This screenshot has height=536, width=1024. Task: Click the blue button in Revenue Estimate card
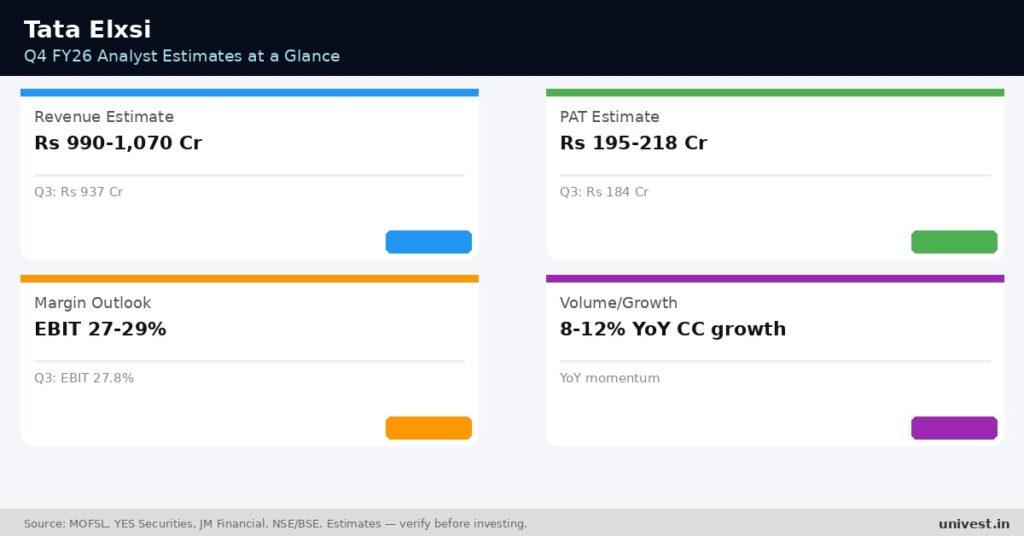(428, 242)
